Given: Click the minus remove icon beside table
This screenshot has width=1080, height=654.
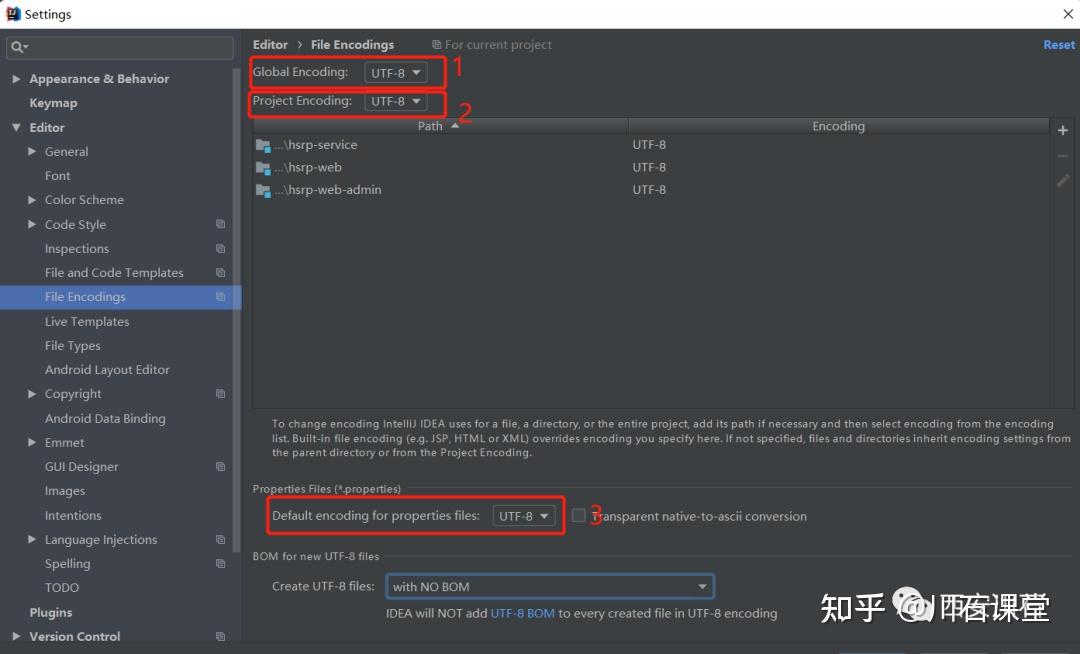Looking at the screenshot, I should coord(1063,156).
